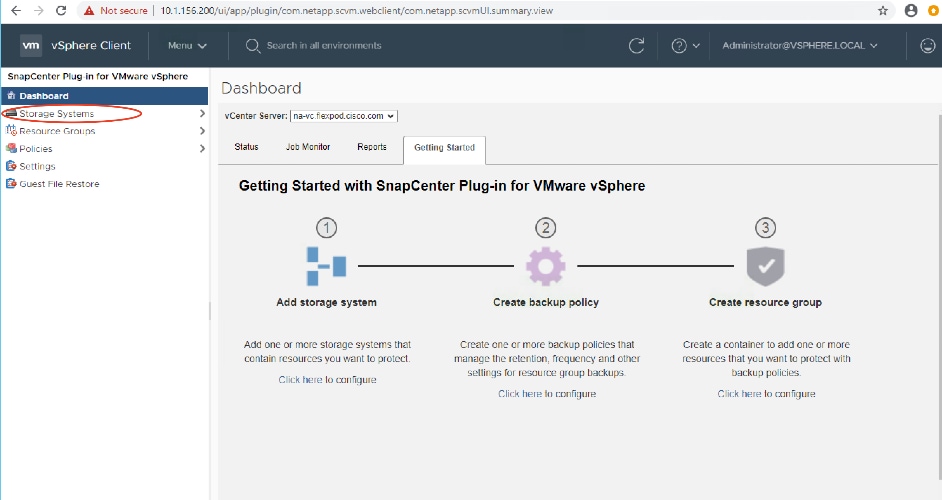The height and width of the screenshot is (500, 942).
Task: Click the Create backup policy heading
Action: click(545, 302)
